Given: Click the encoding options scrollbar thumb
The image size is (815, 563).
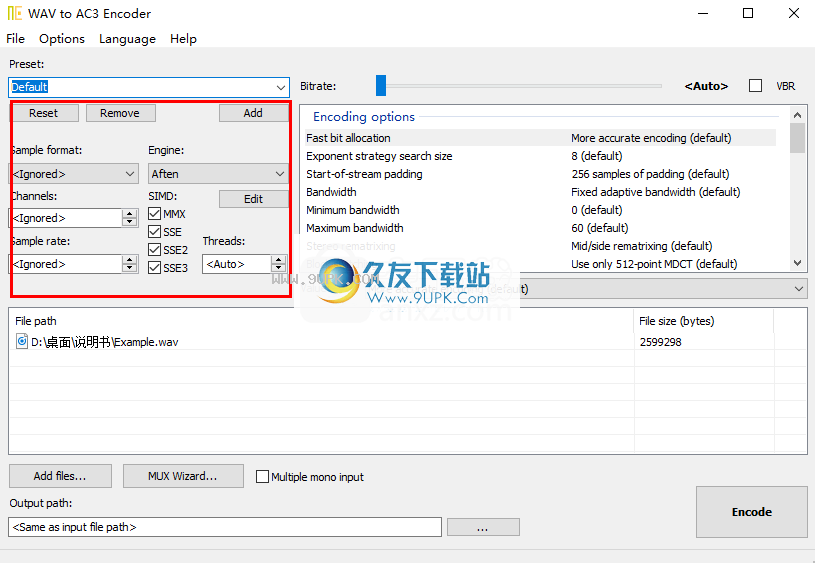Looking at the screenshot, I should (798, 138).
